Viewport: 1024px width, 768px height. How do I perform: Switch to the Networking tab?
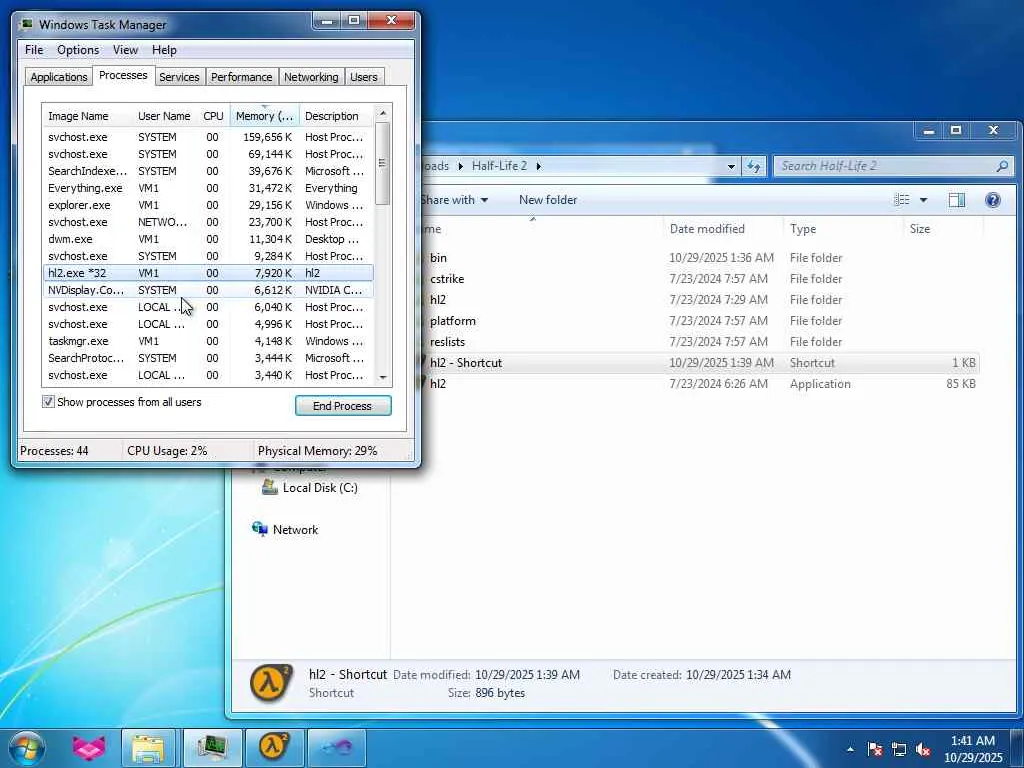pos(311,76)
